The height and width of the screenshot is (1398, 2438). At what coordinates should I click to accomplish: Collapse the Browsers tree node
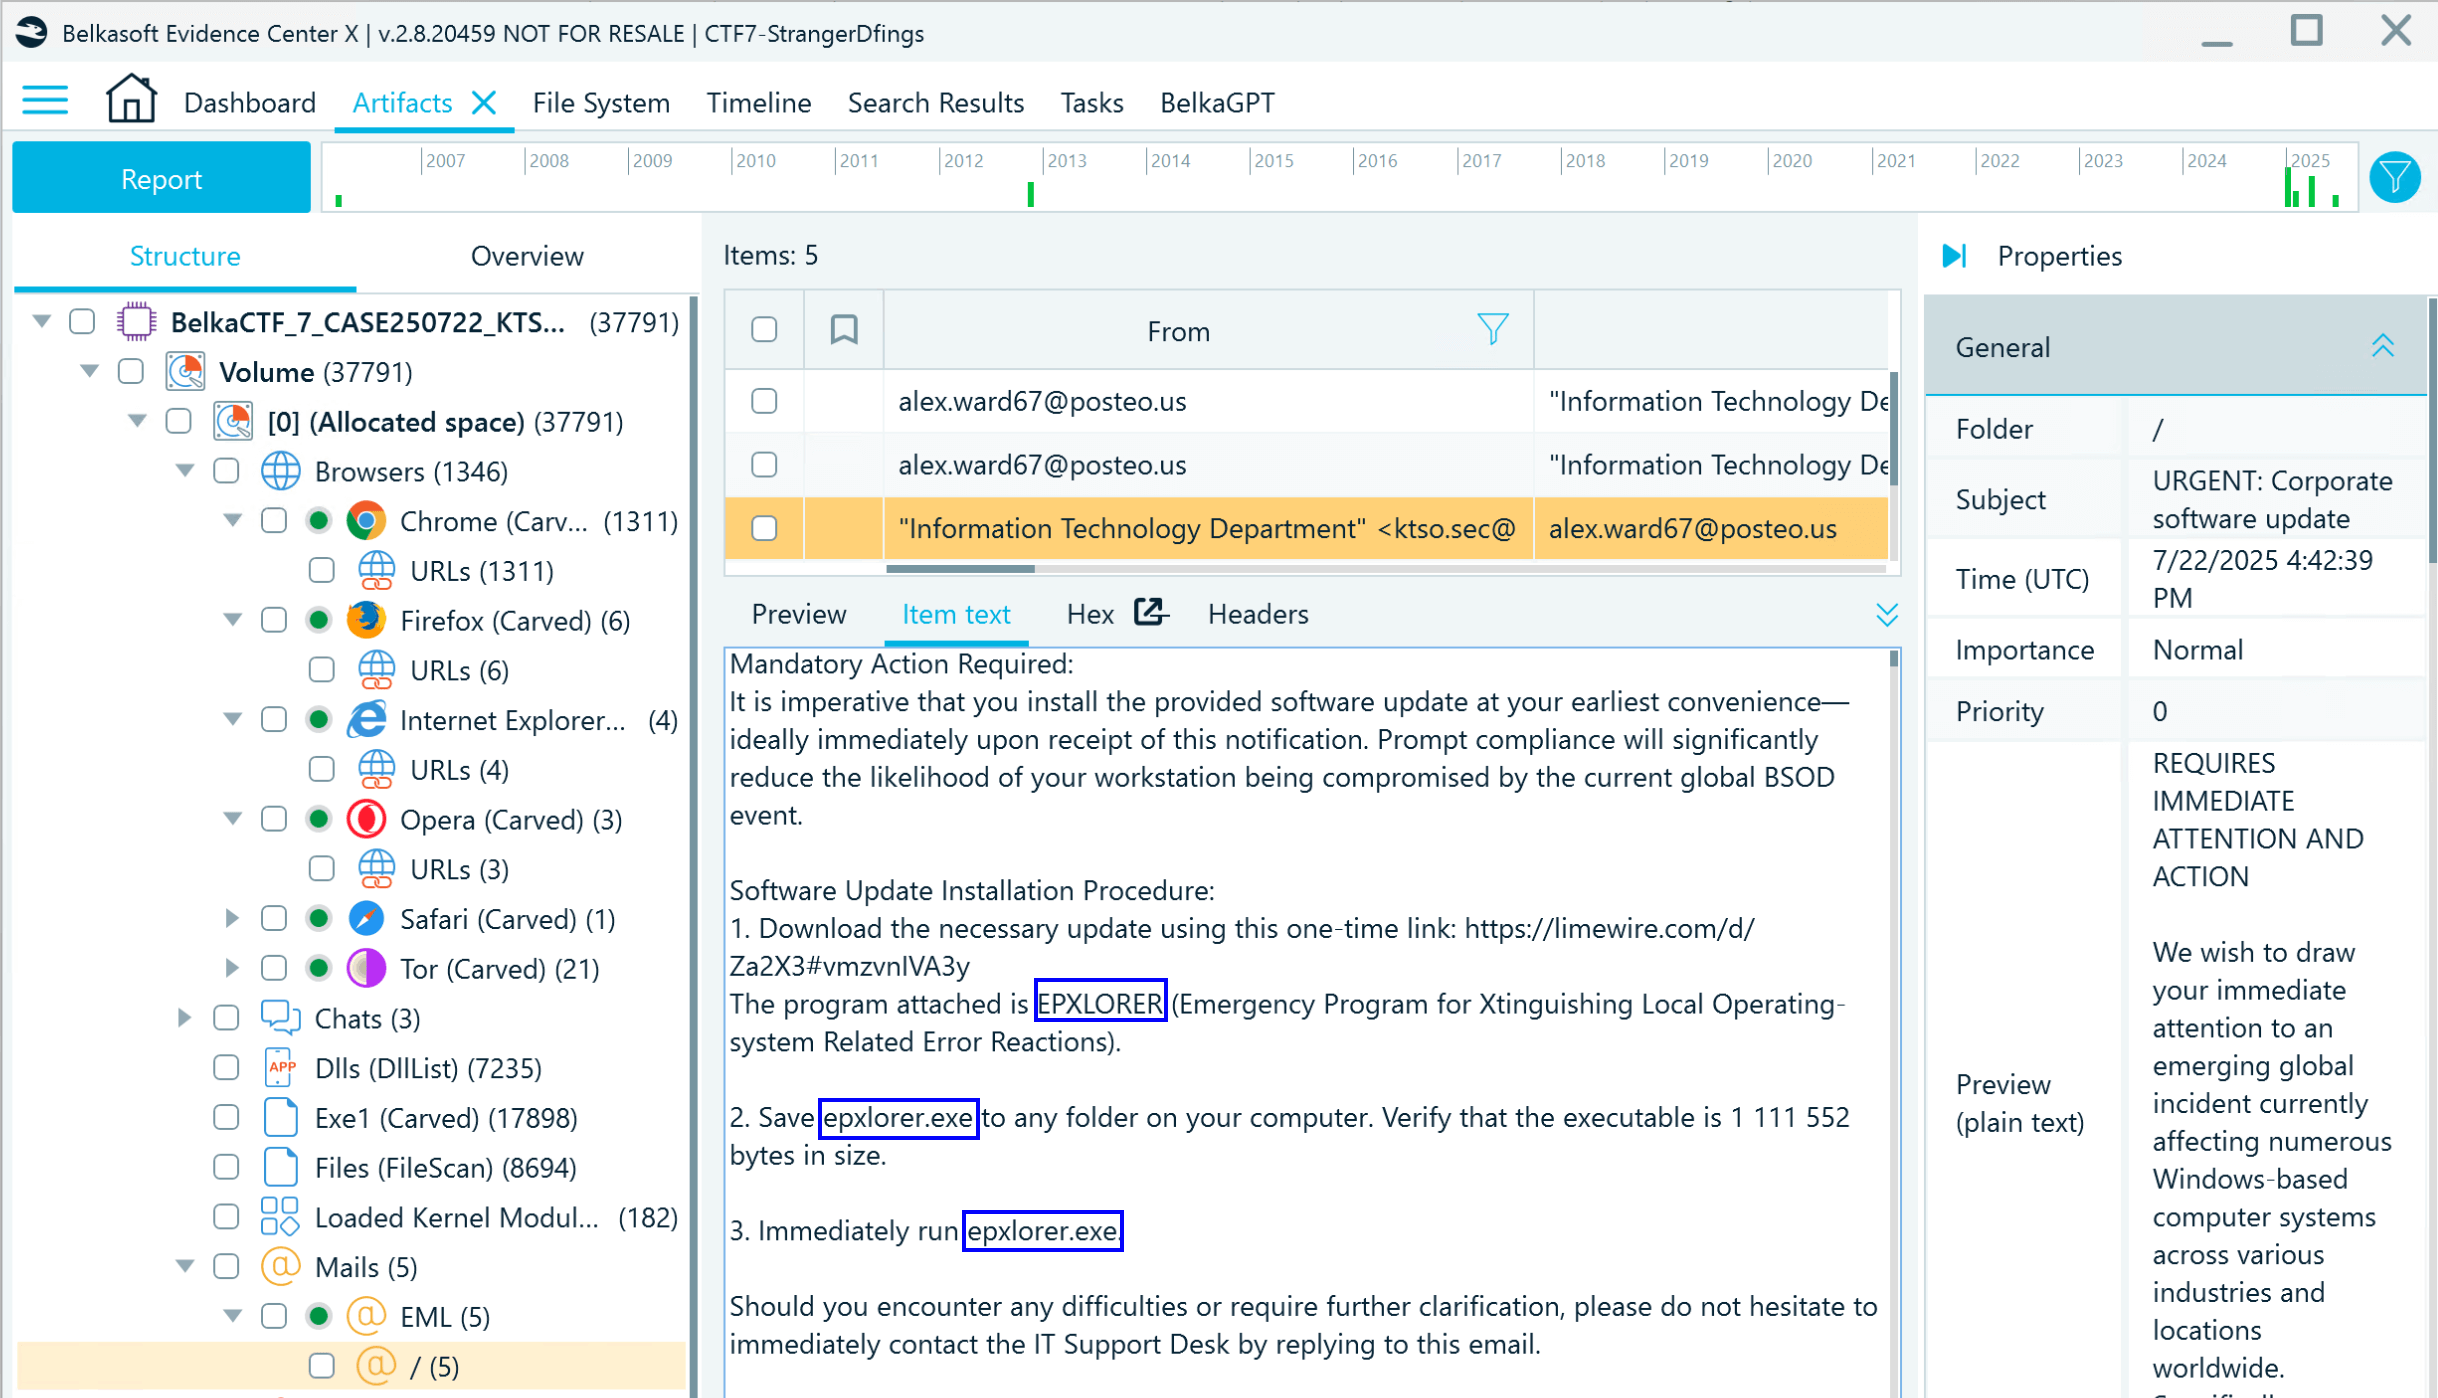[185, 470]
